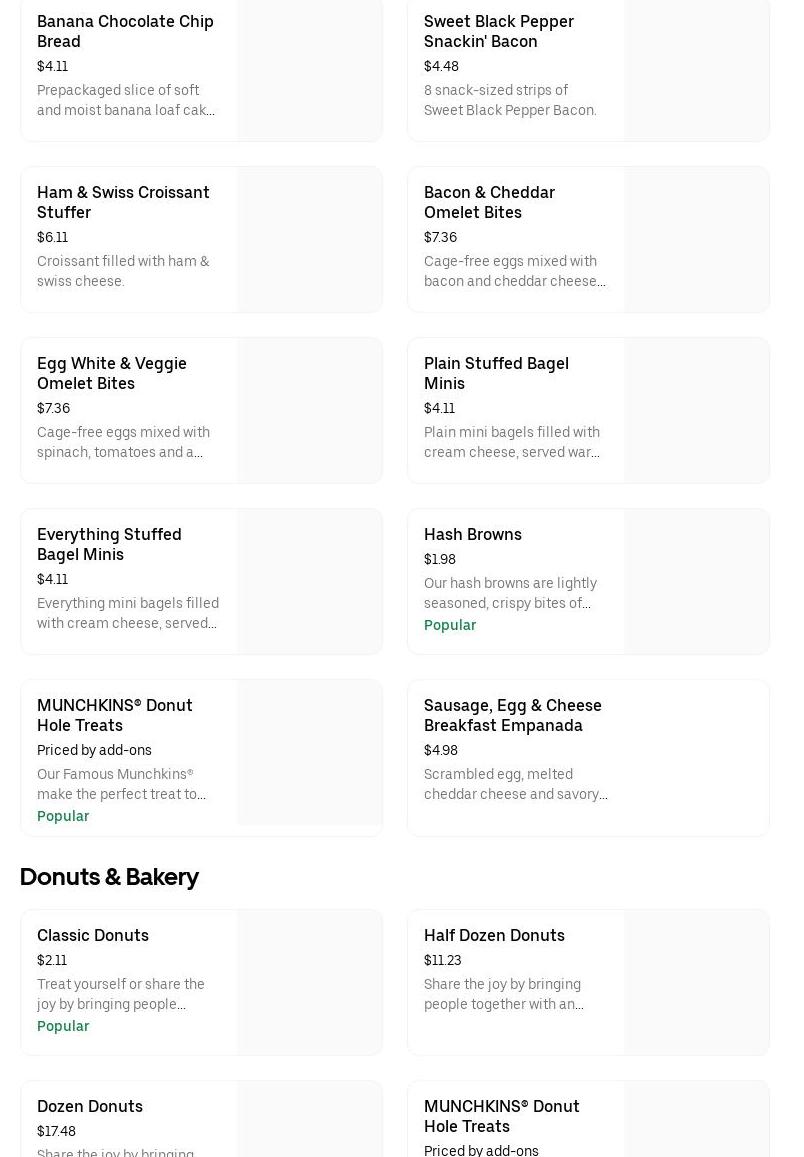Open the Half Dozen Donuts item

point(494,935)
